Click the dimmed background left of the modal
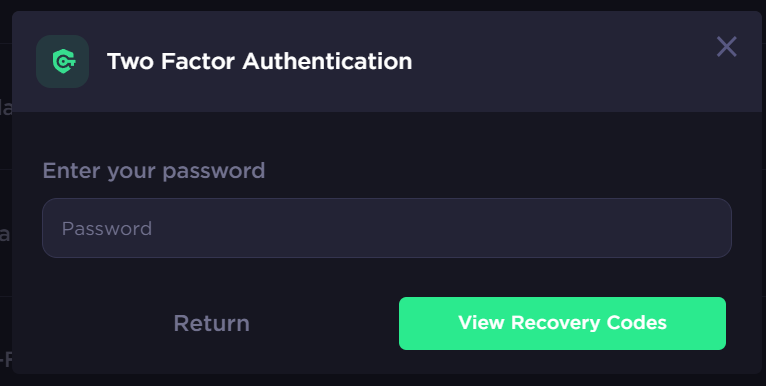Image resolution: width=766 pixels, height=386 pixels. (5, 195)
